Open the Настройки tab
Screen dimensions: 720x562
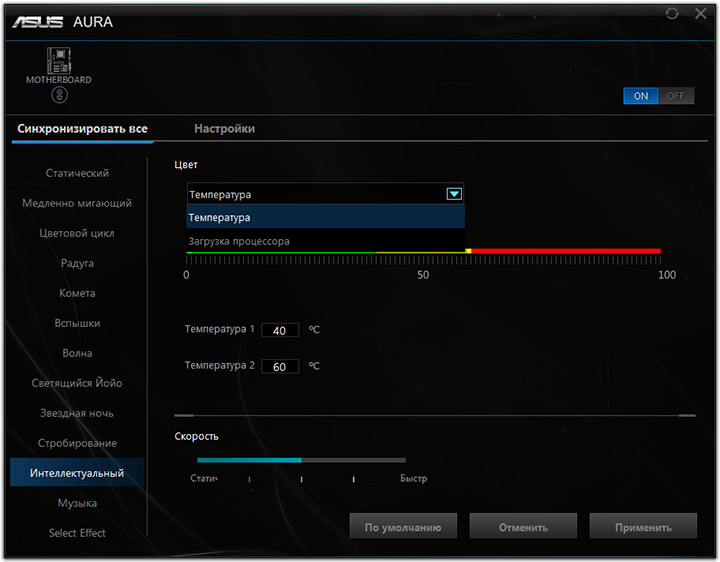coord(225,129)
